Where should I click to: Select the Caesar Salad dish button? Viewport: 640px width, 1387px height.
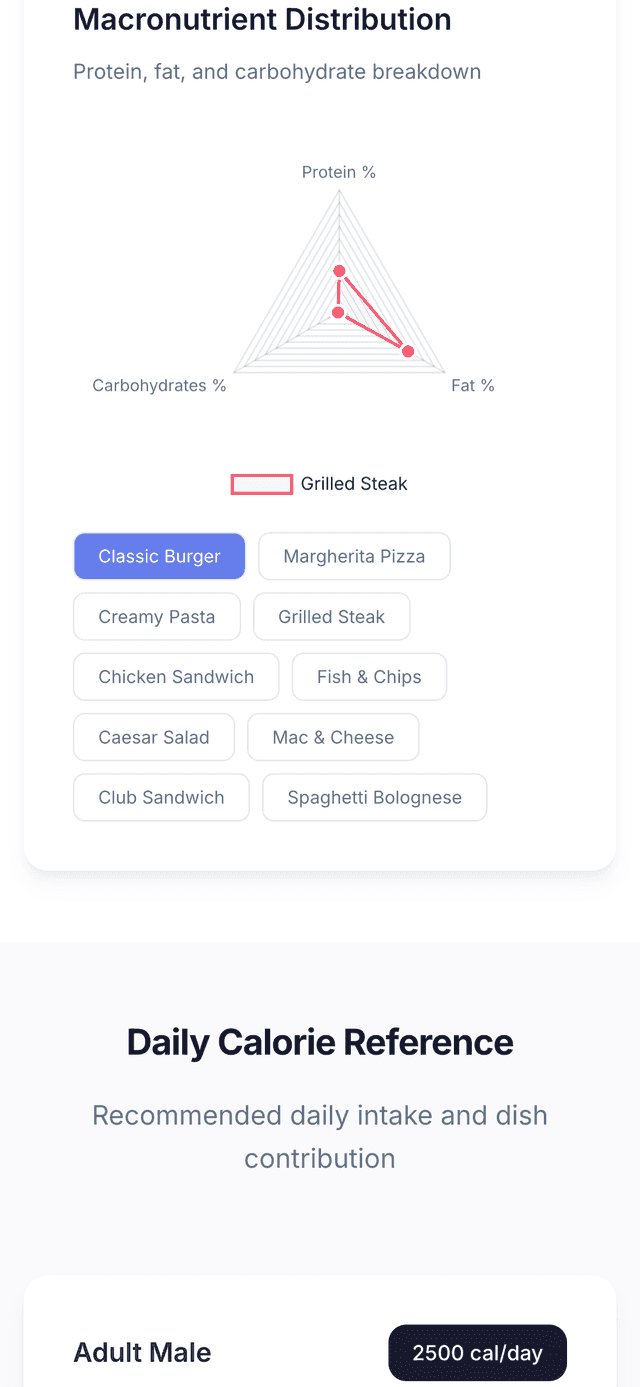pyautogui.click(x=153, y=737)
